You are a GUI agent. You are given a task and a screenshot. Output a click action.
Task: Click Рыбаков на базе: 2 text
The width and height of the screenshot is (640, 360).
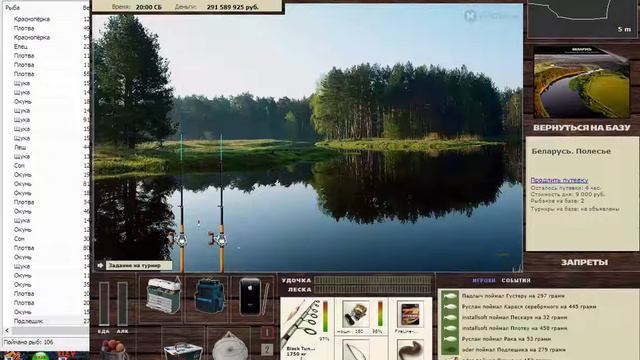click(557, 201)
